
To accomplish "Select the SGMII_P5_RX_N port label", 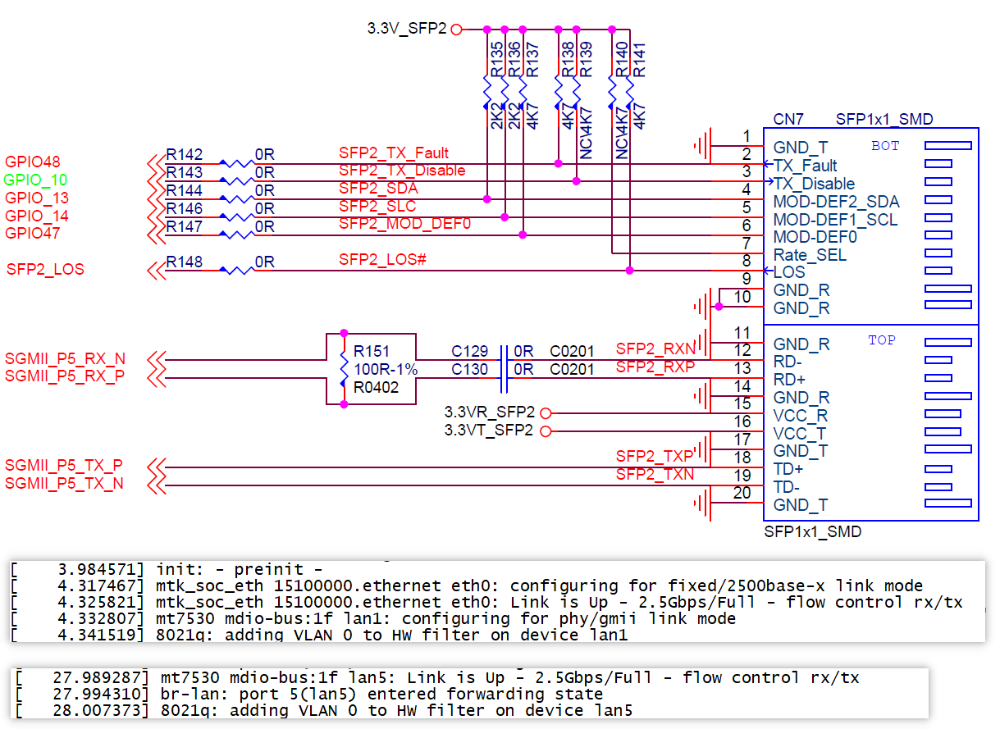I will click(x=65, y=358).
